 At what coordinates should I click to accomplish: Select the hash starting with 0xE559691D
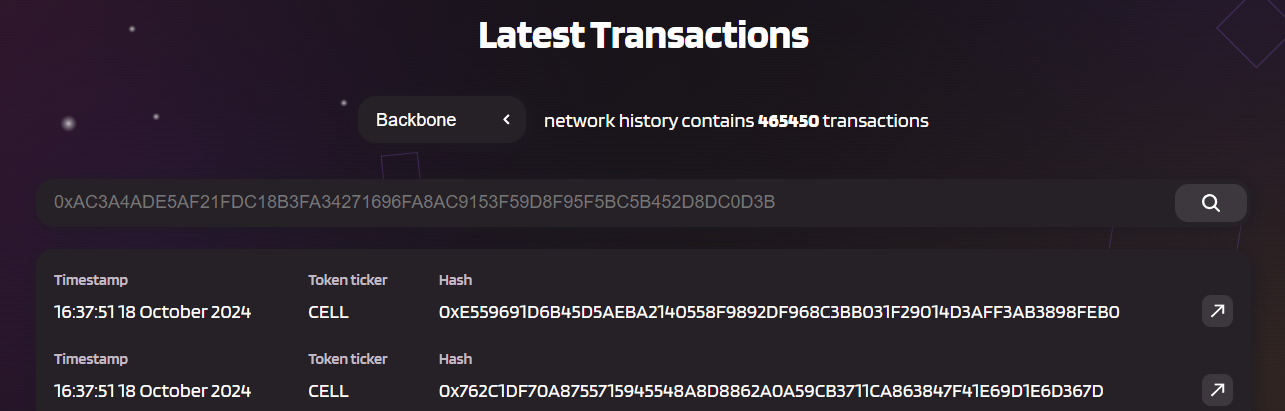click(x=779, y=312)
